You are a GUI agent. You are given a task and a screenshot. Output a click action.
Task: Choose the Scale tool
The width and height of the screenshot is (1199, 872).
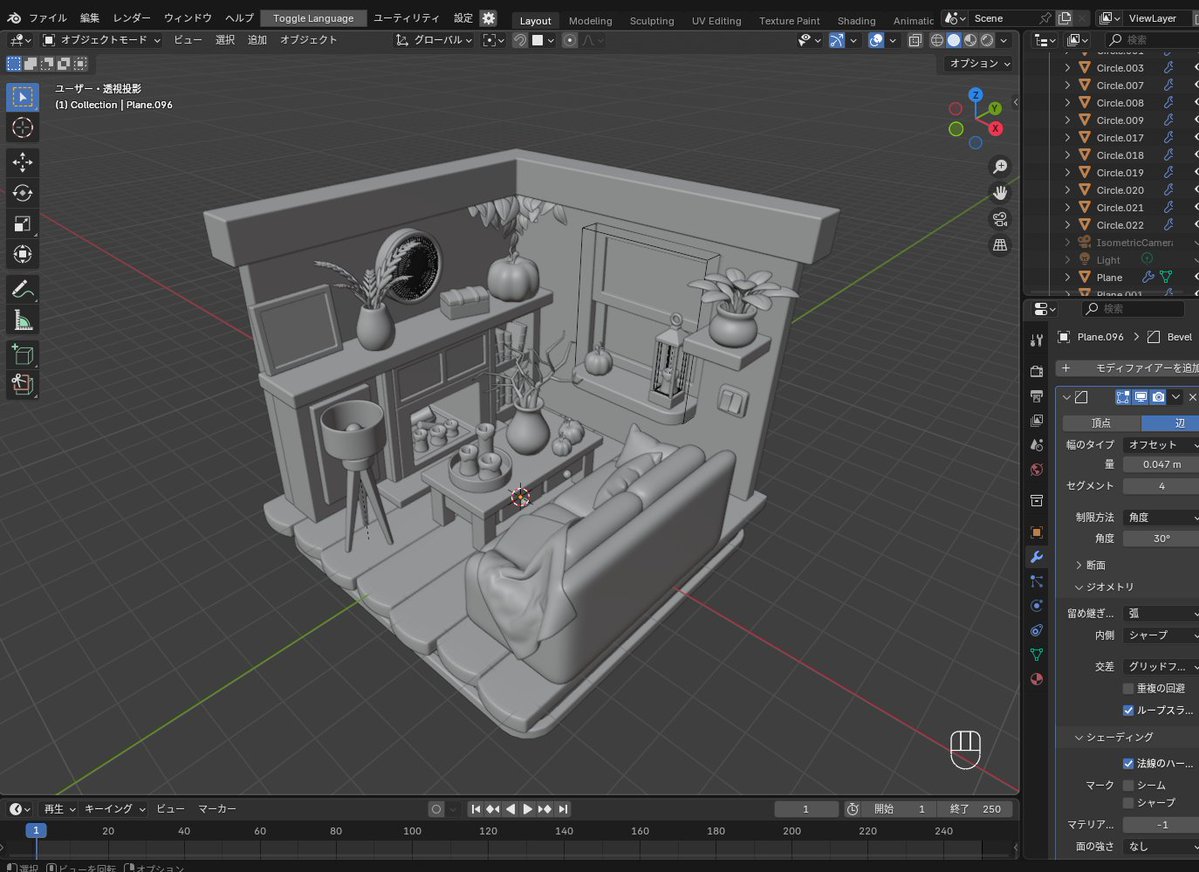click(22, 223)
